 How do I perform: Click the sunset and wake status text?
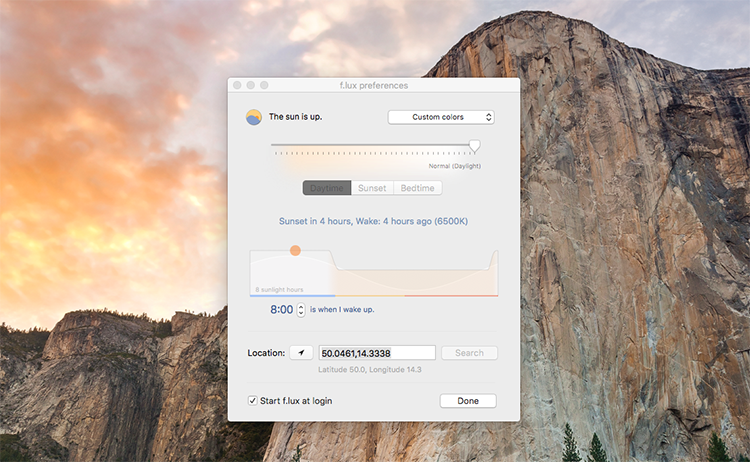(373, 222)
